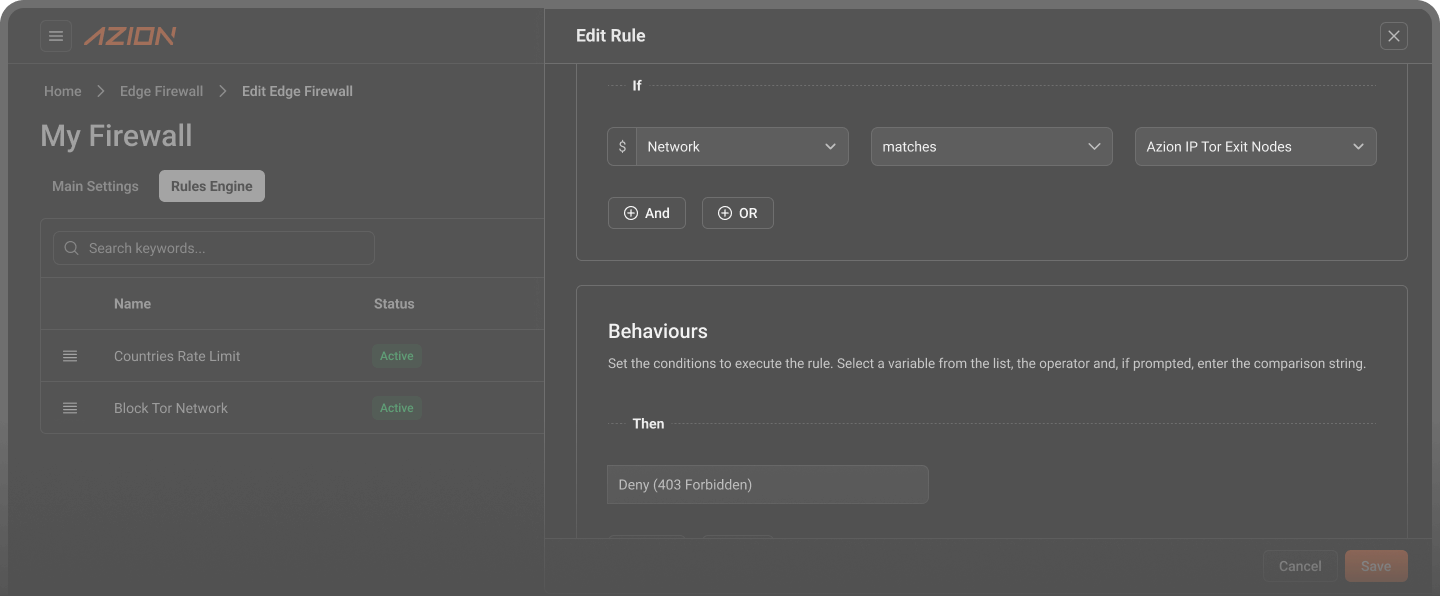The height and width of the screenshot is (596, 1440).
Task: Click Active badge for Countries Rate Limit
Action: pyautogui.click(x=397, y=356)
